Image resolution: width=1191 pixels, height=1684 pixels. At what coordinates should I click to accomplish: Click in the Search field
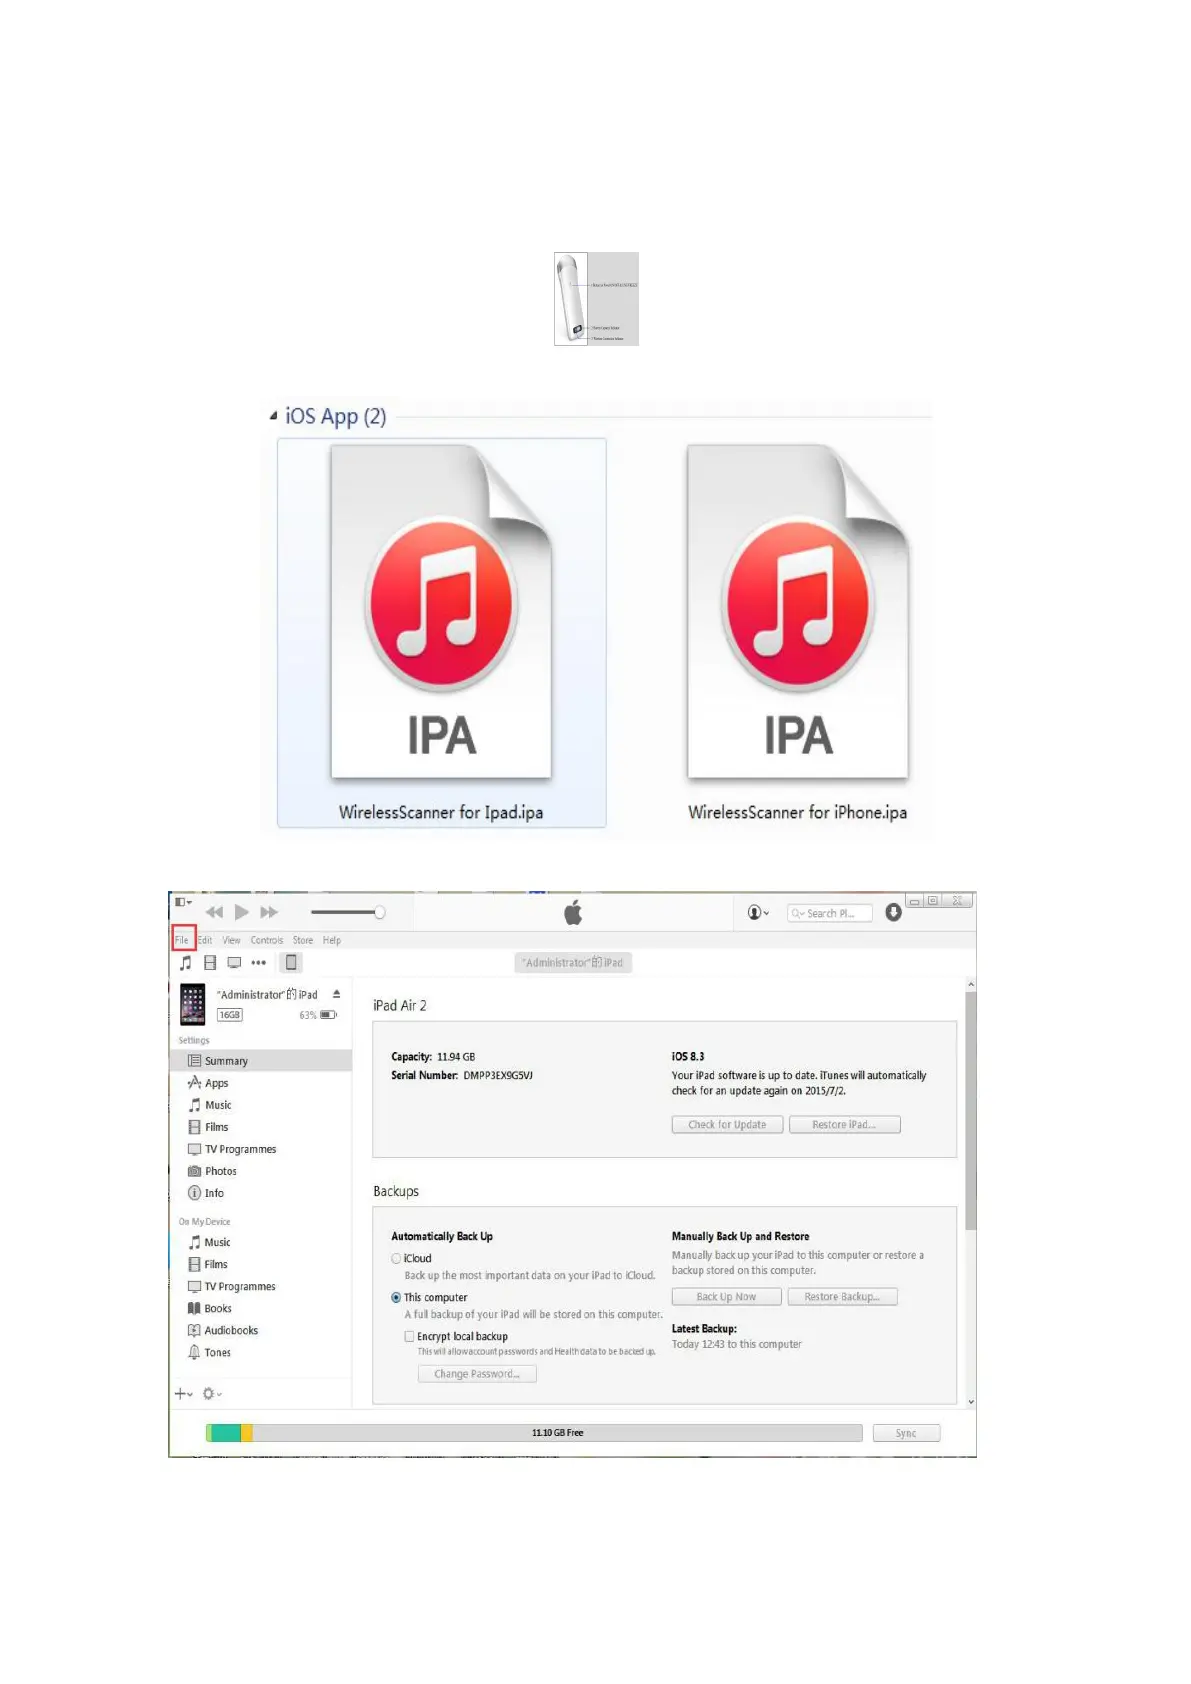pos(829,913)
